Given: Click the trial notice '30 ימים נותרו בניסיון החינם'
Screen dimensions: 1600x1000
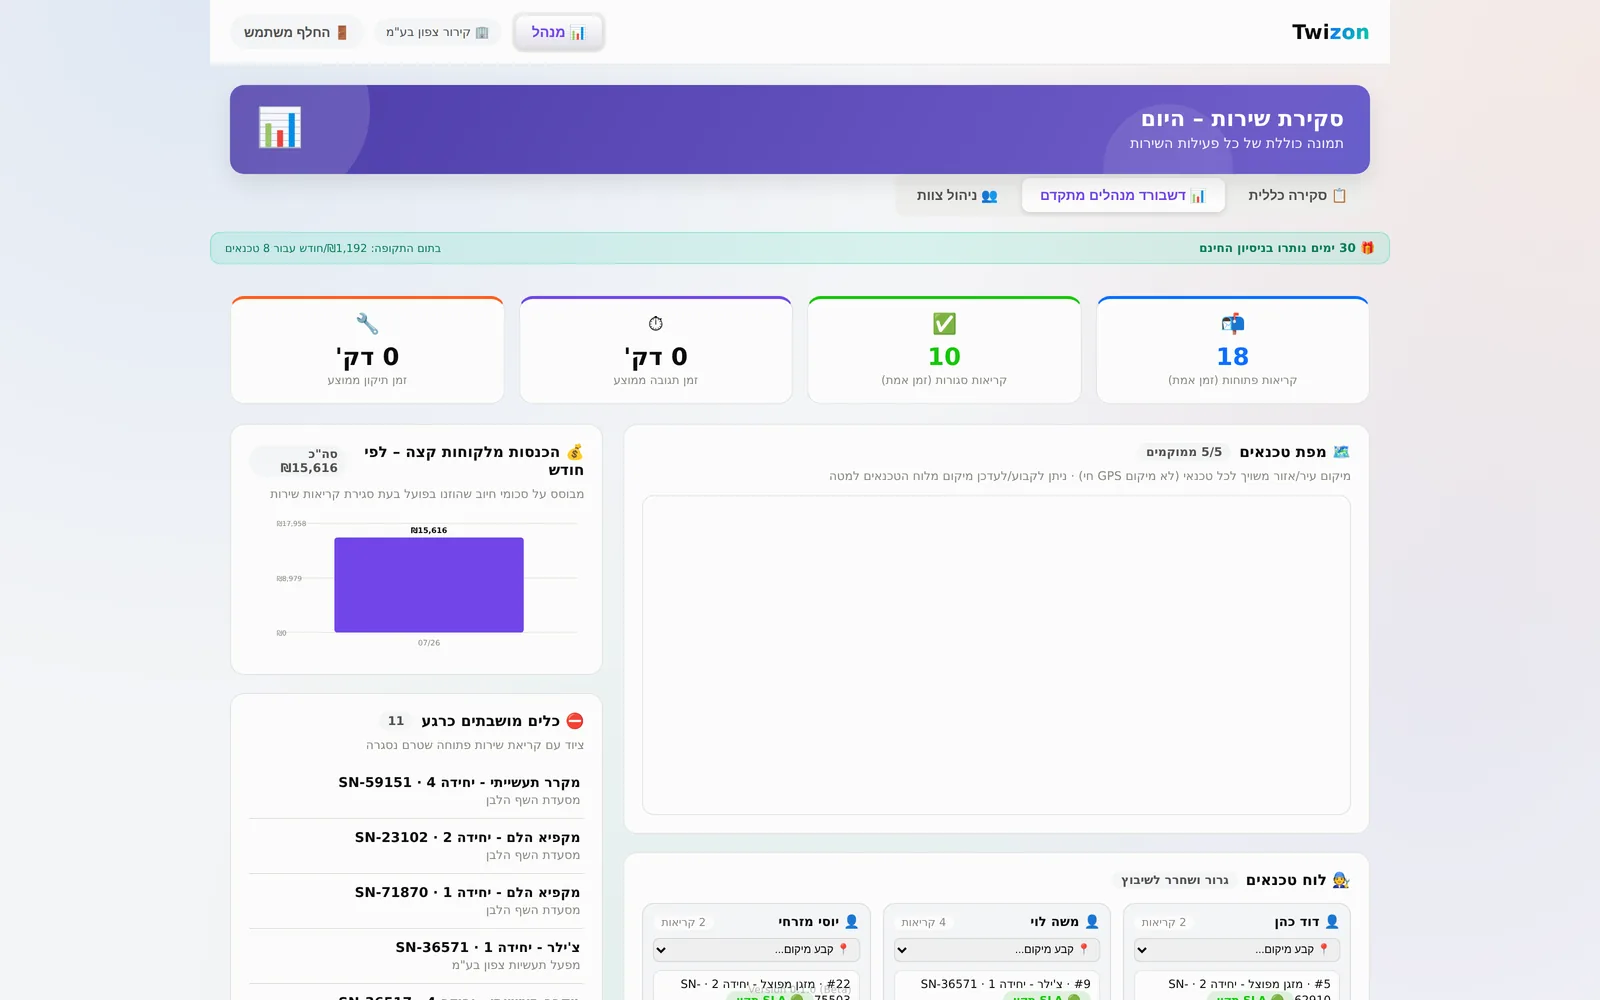Looking at the screenshot, I should [x=1277, y=248].
